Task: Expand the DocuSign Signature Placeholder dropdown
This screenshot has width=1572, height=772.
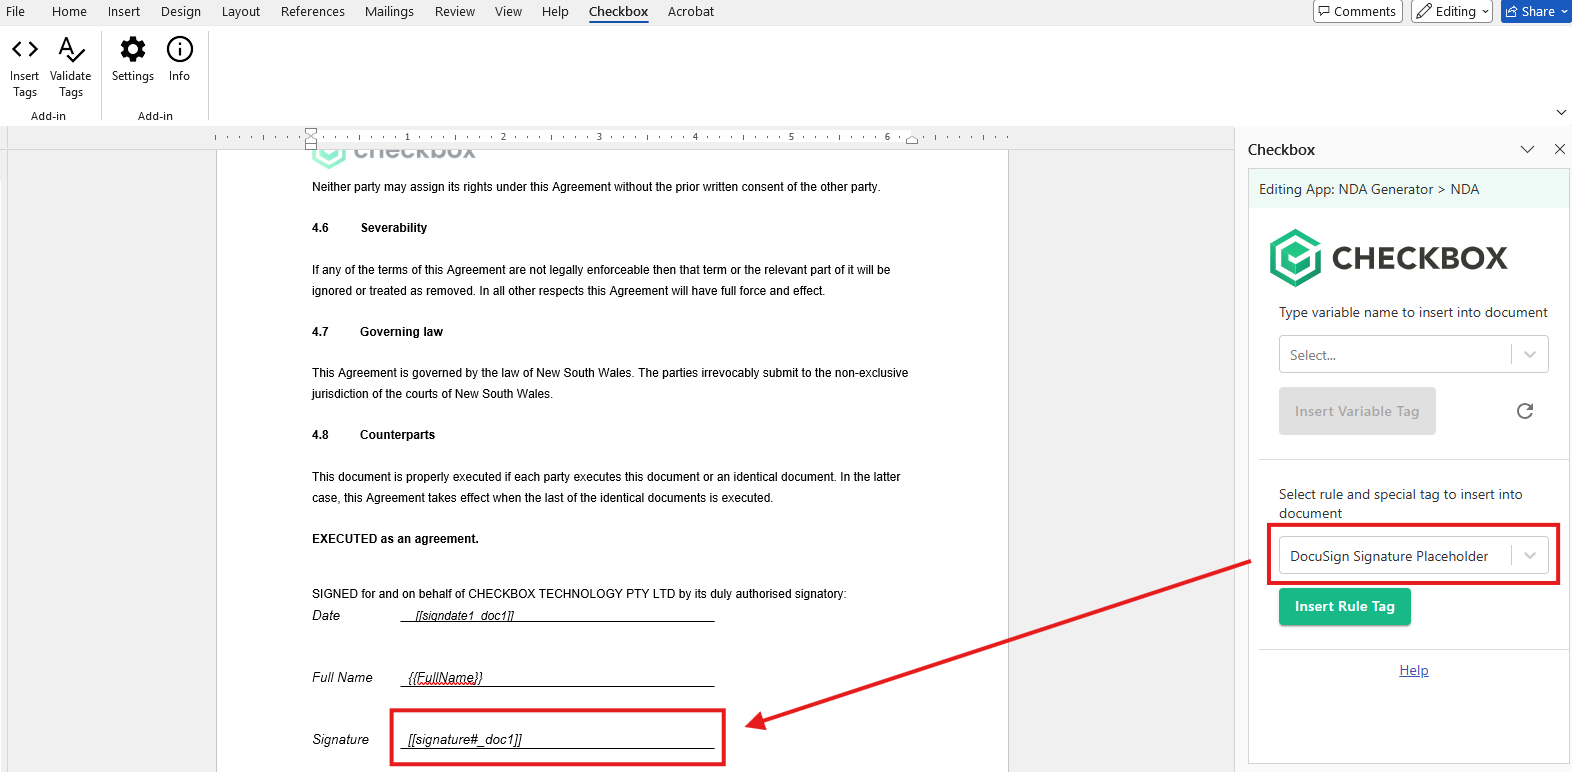Action: pos(1530,556)
